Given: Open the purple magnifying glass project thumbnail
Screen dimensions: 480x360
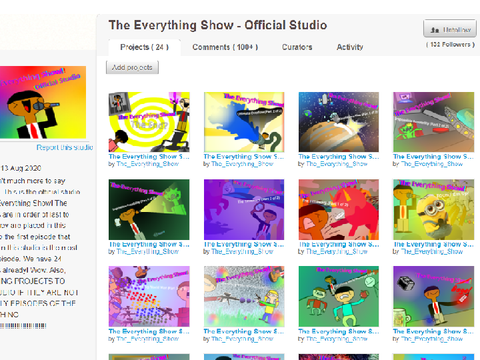Looking at the screenshot, I should (244, 209).
